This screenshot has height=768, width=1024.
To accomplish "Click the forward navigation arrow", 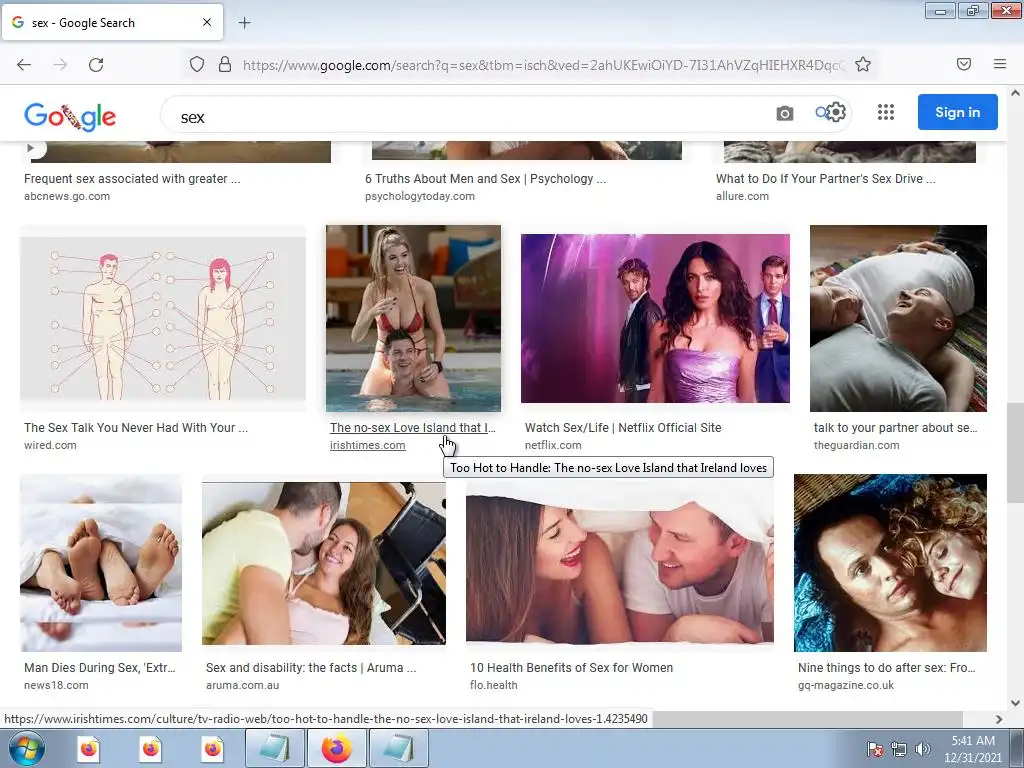I will pyautogui.click(x=60, y=65).
